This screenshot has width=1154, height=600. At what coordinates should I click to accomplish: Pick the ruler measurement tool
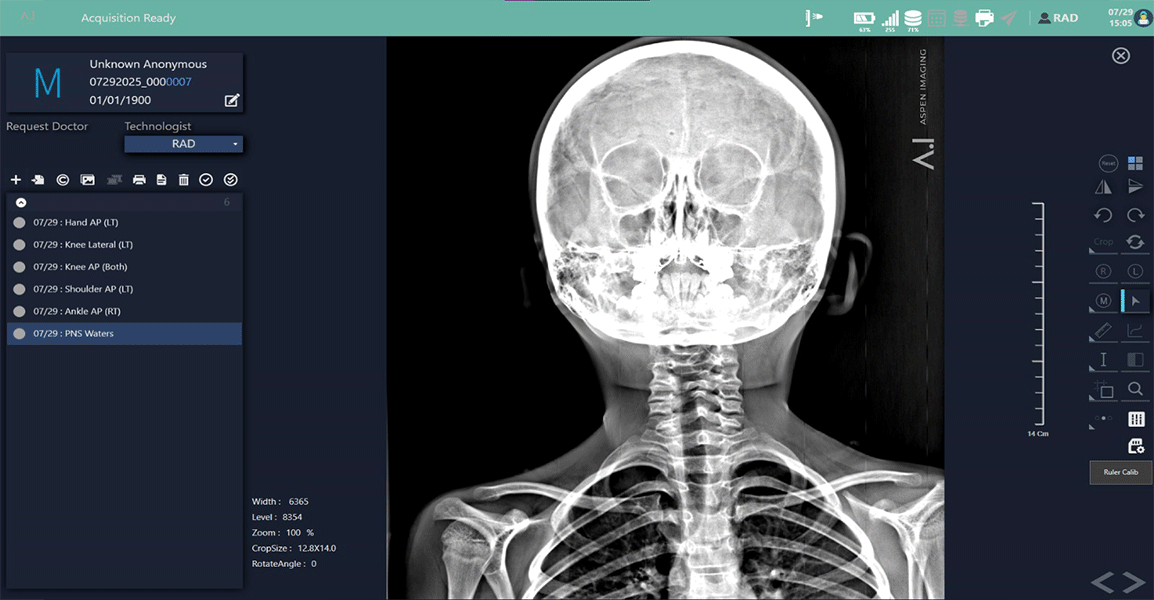click(x=1101, y=328)
